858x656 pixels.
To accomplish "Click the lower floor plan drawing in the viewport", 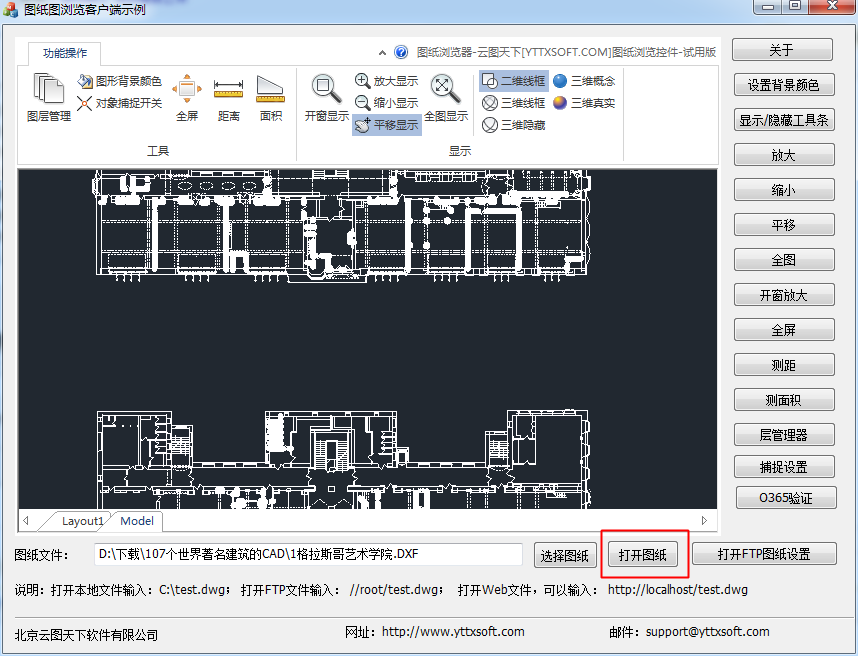I will [x=344, y=460].
